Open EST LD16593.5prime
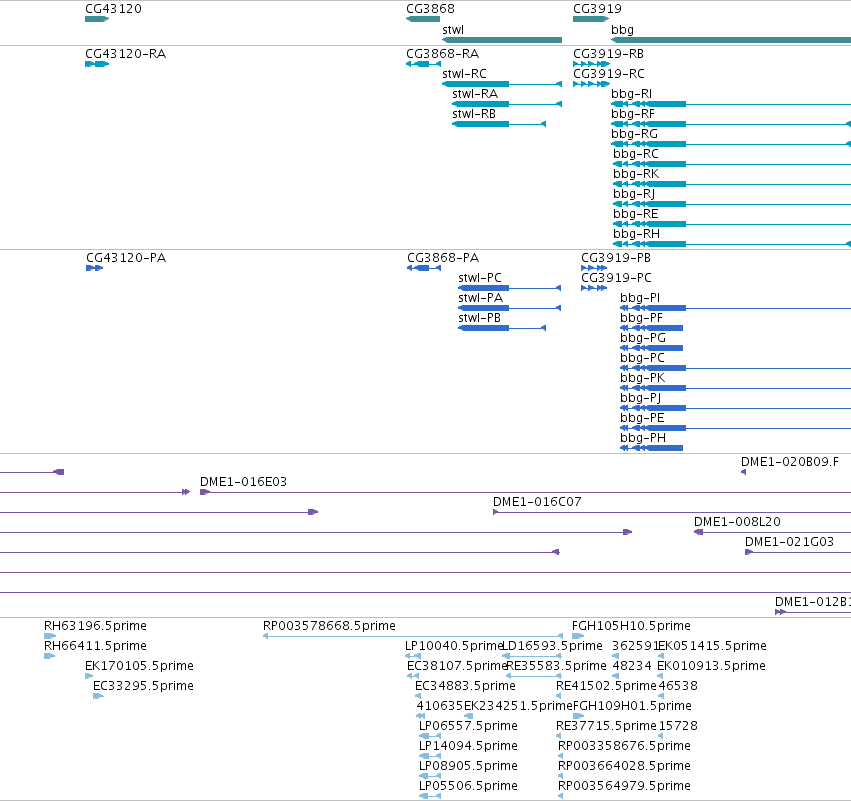This screenshot has height=801, width=851. tap(552, 646)
